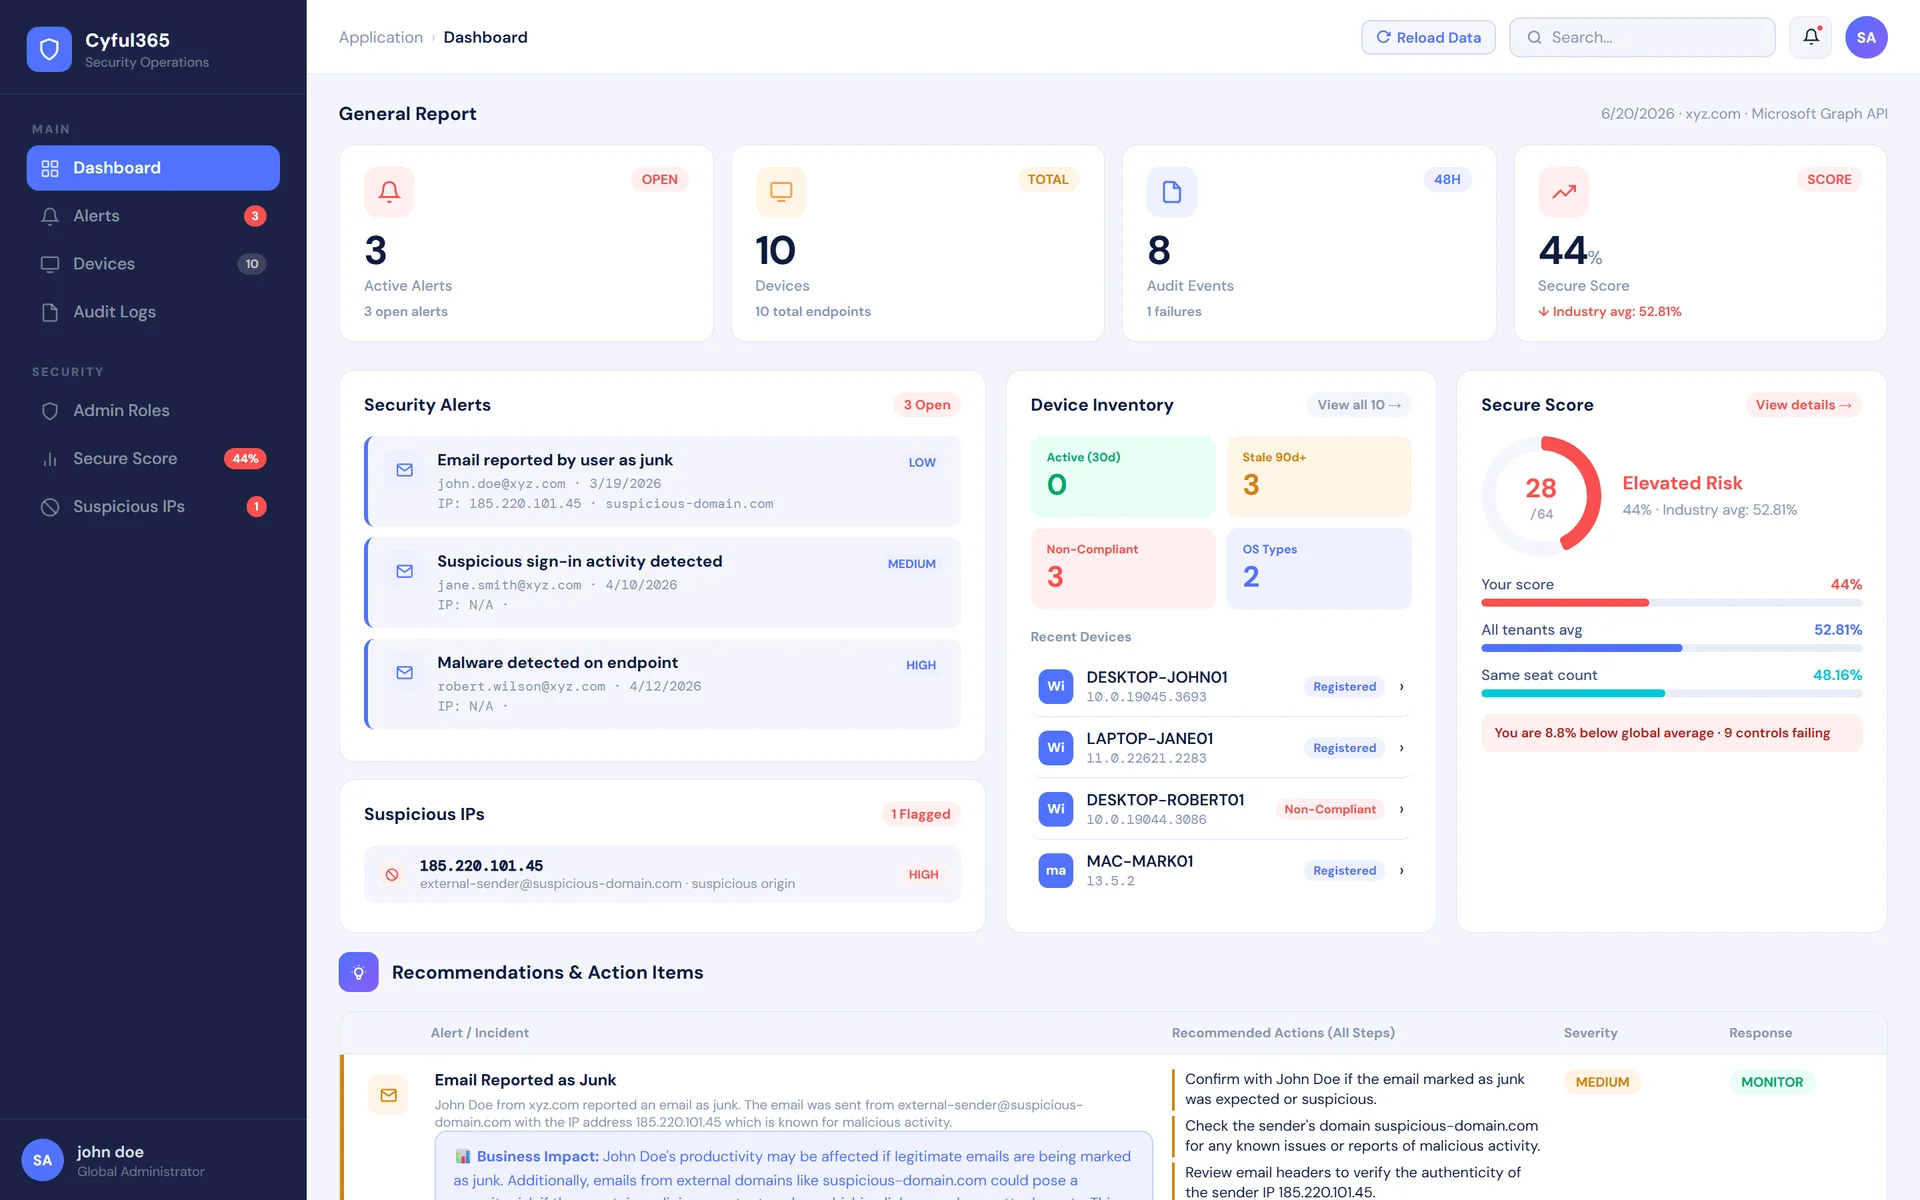Expand the MAC-MARK01 row chevron
1920x1200 pixels.
click(1401, 870)
